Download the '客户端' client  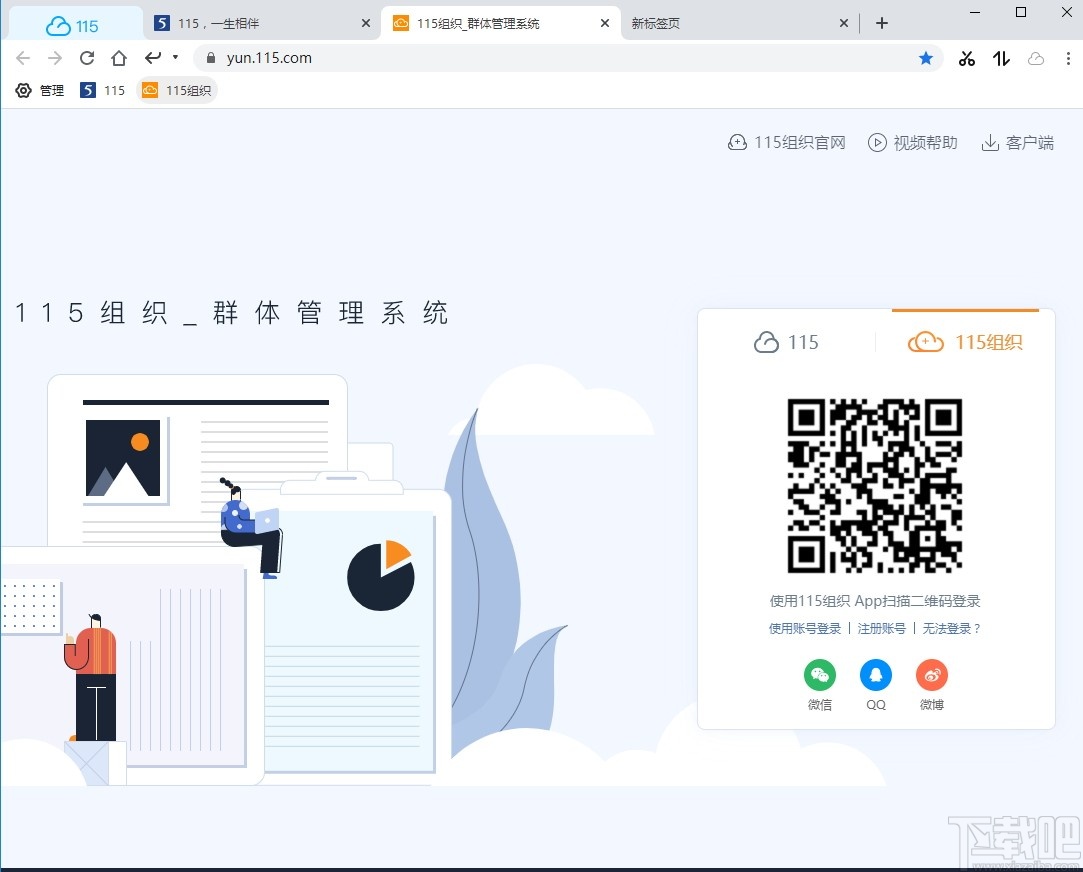click(1017, 142)
